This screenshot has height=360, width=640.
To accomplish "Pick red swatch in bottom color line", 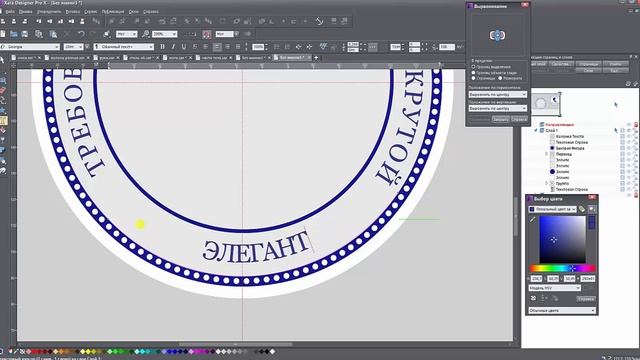I will tap(35, 351).
